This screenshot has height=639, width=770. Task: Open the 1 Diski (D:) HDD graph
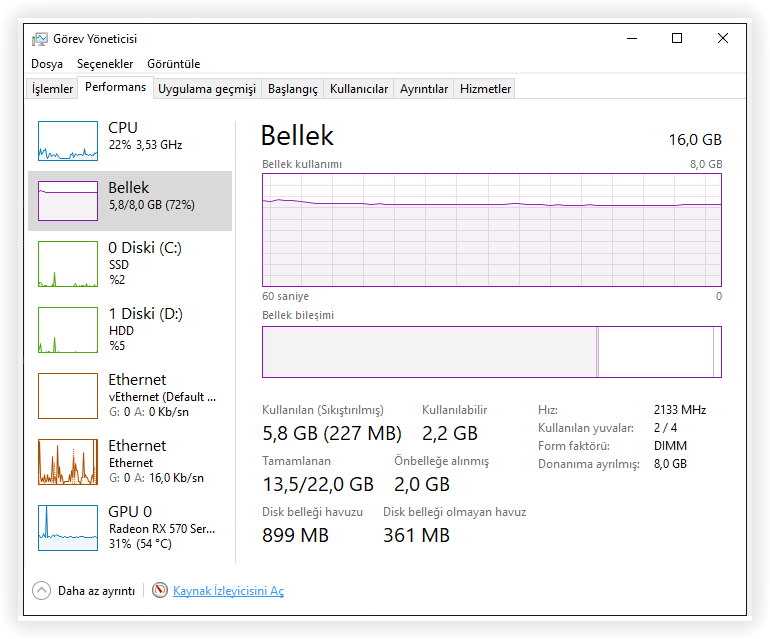pos(68,330)
